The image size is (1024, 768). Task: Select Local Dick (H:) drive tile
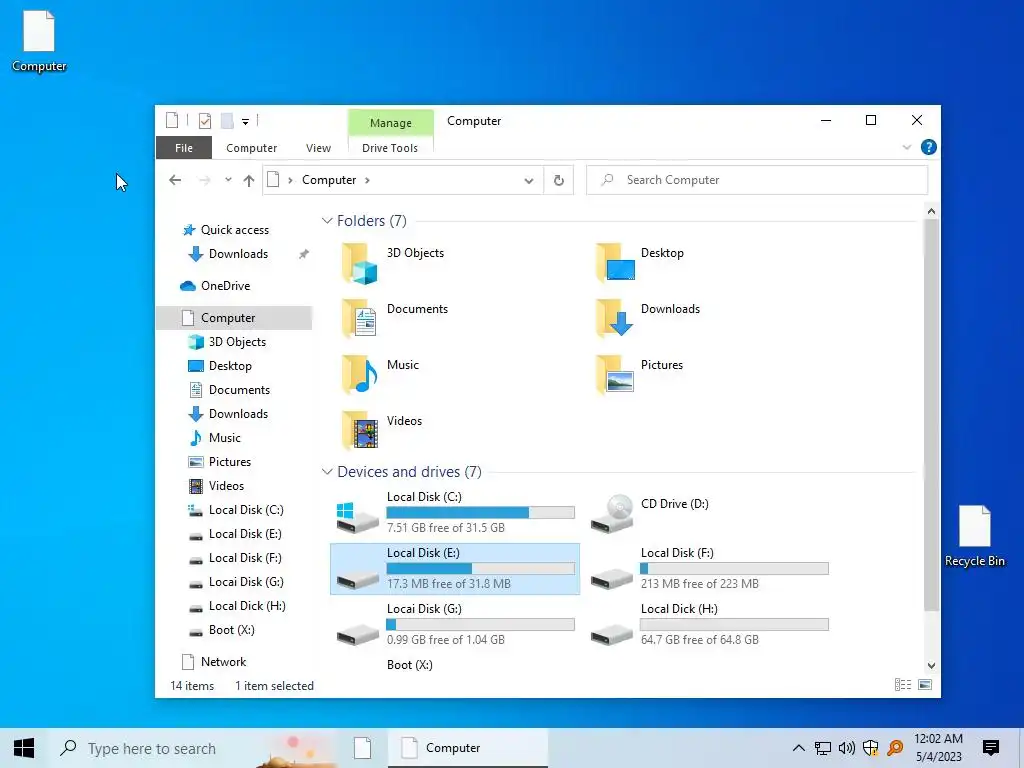pos(709,625)
